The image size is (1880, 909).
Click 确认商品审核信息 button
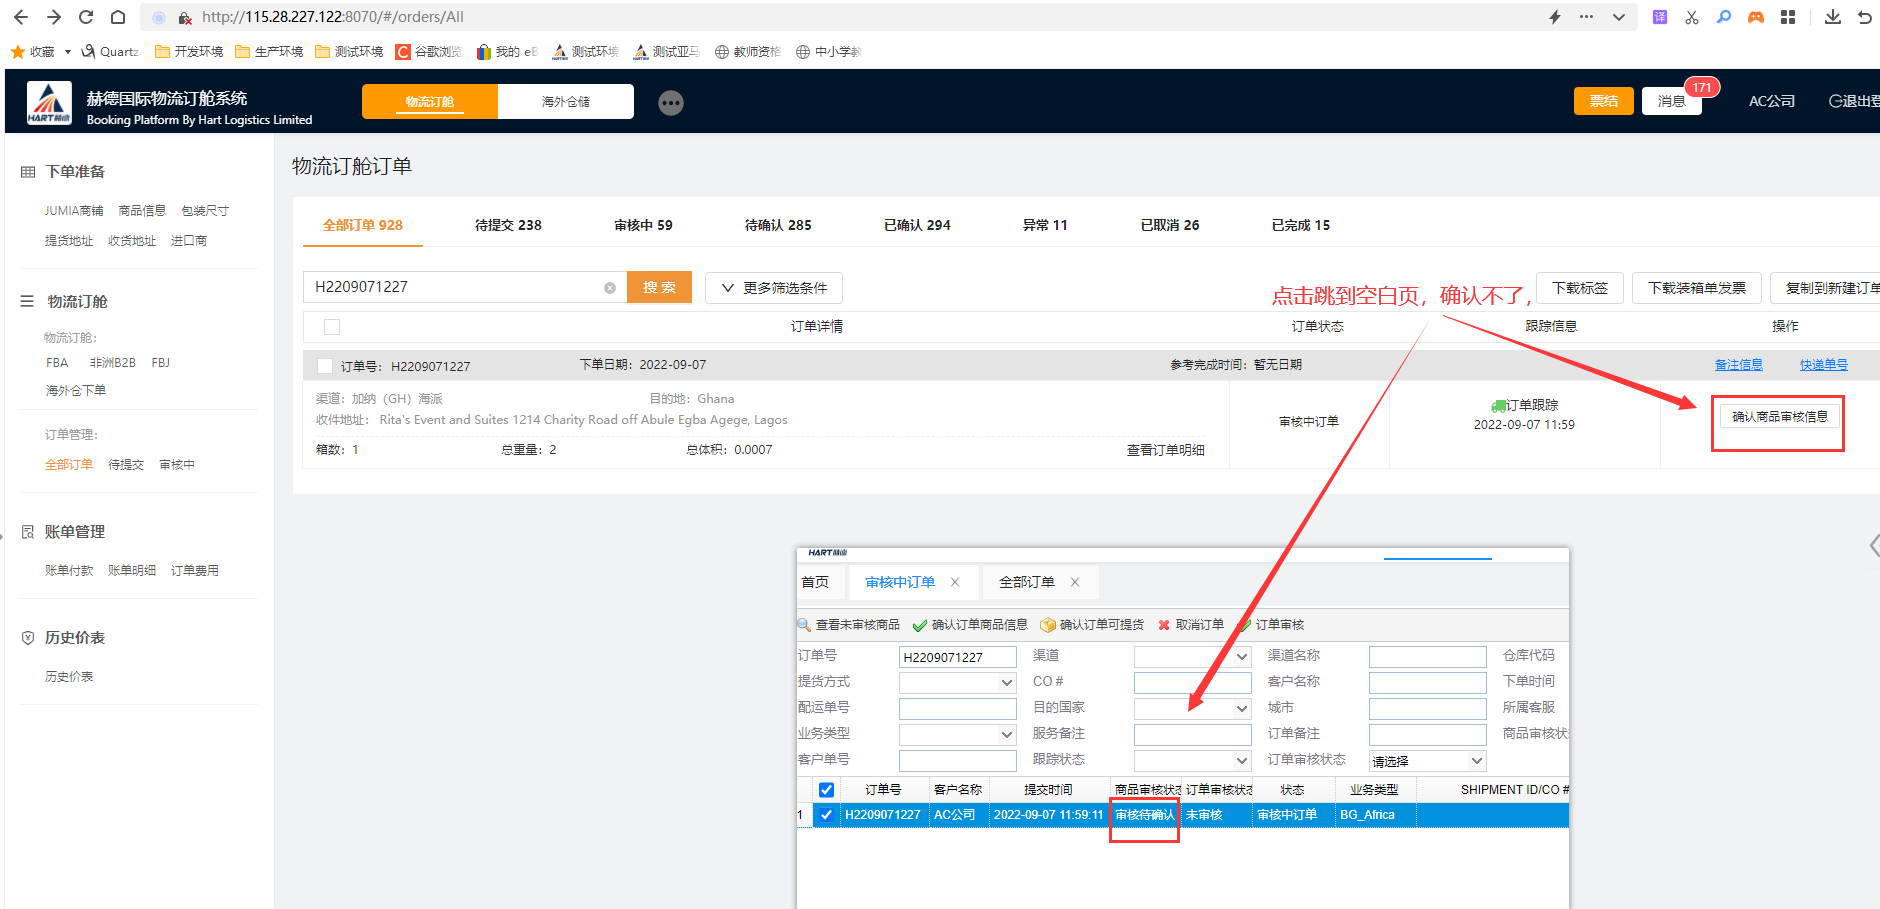coord(1779,417)
